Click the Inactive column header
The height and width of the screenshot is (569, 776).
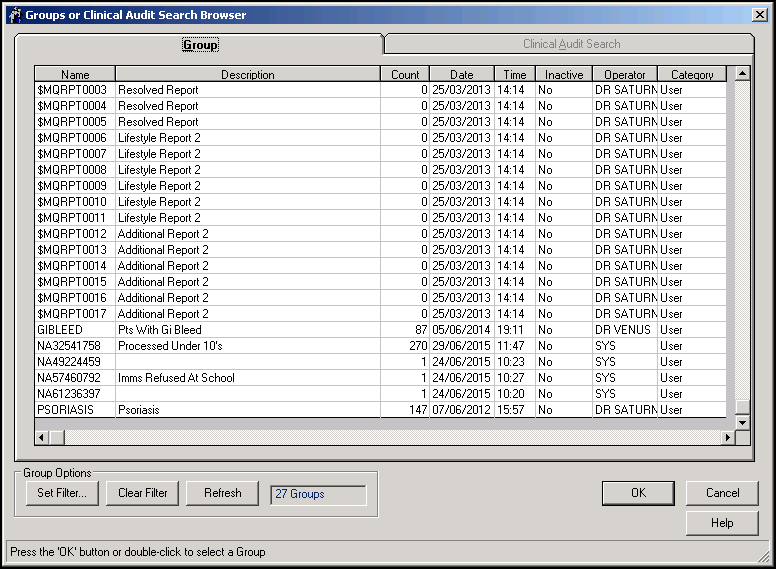pyautogui.click(x=564, y=75)
